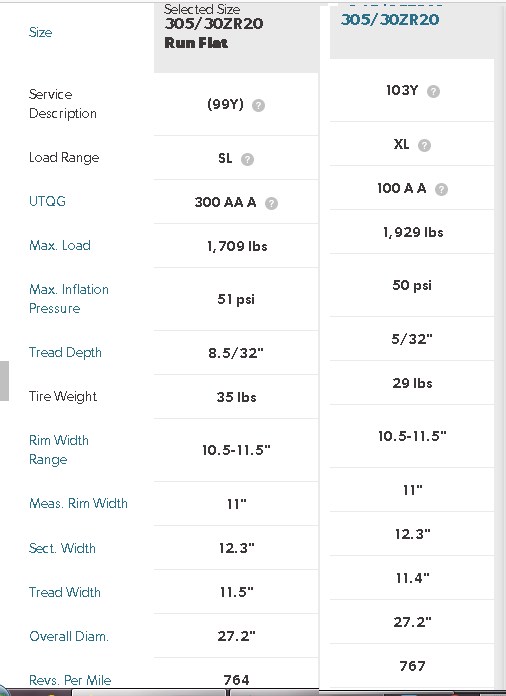
Task: Click Meas. Rim Width link
Action: (78, 503)
